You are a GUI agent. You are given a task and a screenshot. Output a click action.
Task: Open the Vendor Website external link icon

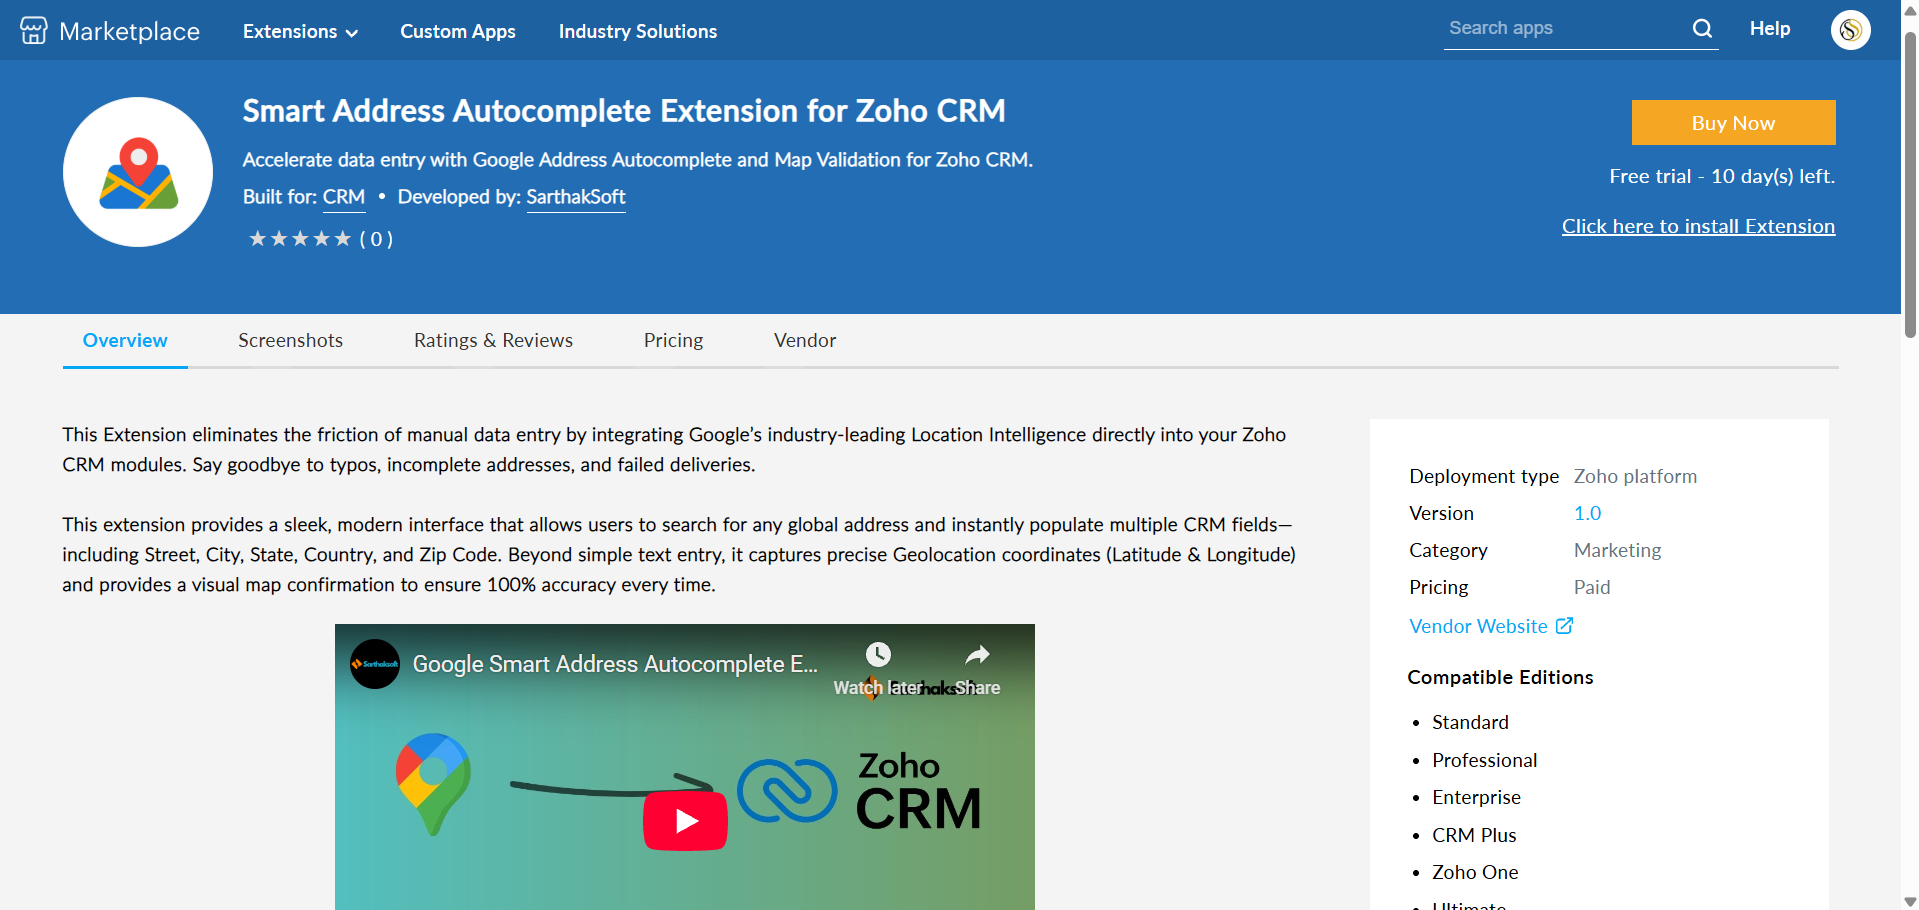tap(1564, 625)
